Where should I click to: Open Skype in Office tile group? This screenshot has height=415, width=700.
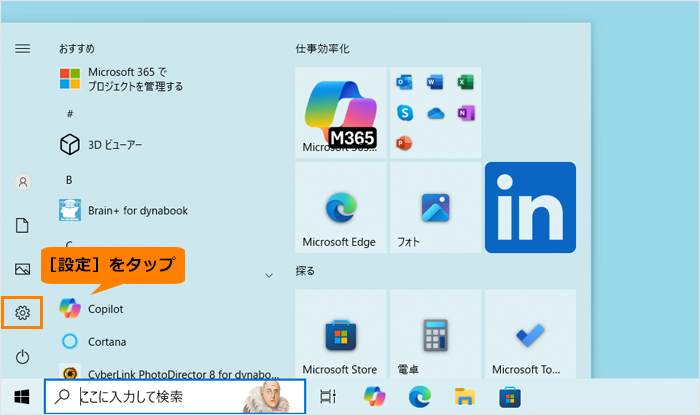[x=404, y=113]
